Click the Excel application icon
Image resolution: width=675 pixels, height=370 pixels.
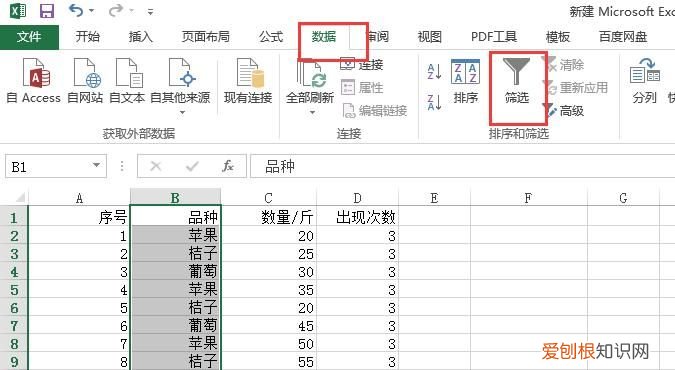tap(18, 11)
